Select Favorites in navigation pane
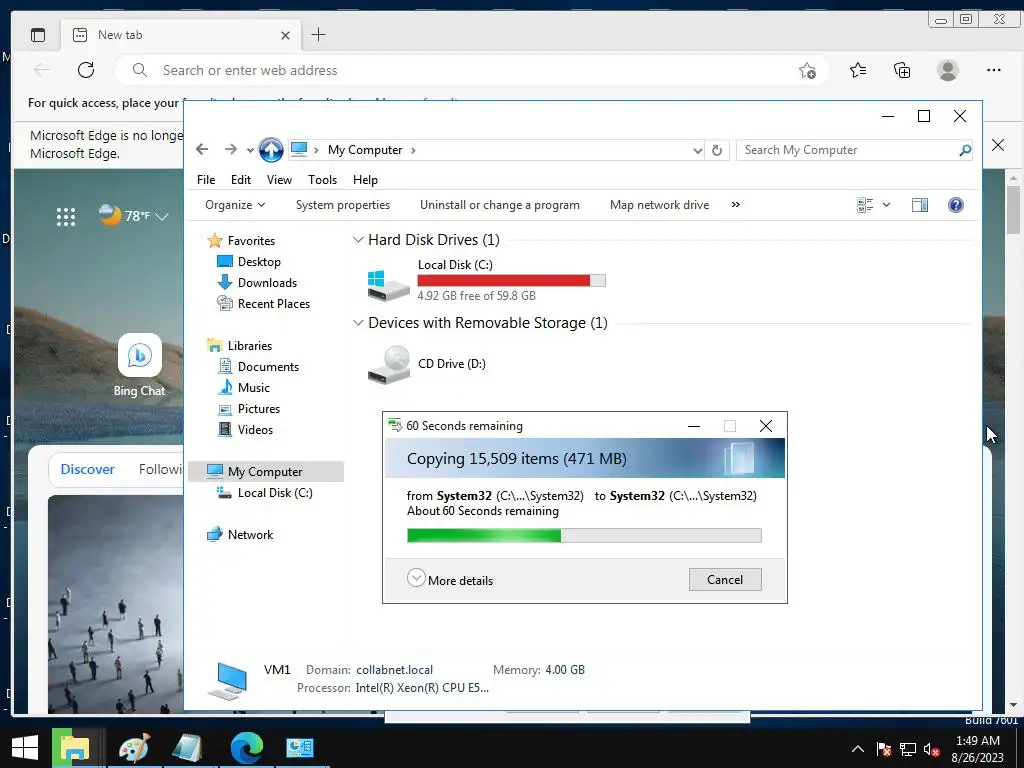The image size is (1024, 768). [x=251, y=241]
